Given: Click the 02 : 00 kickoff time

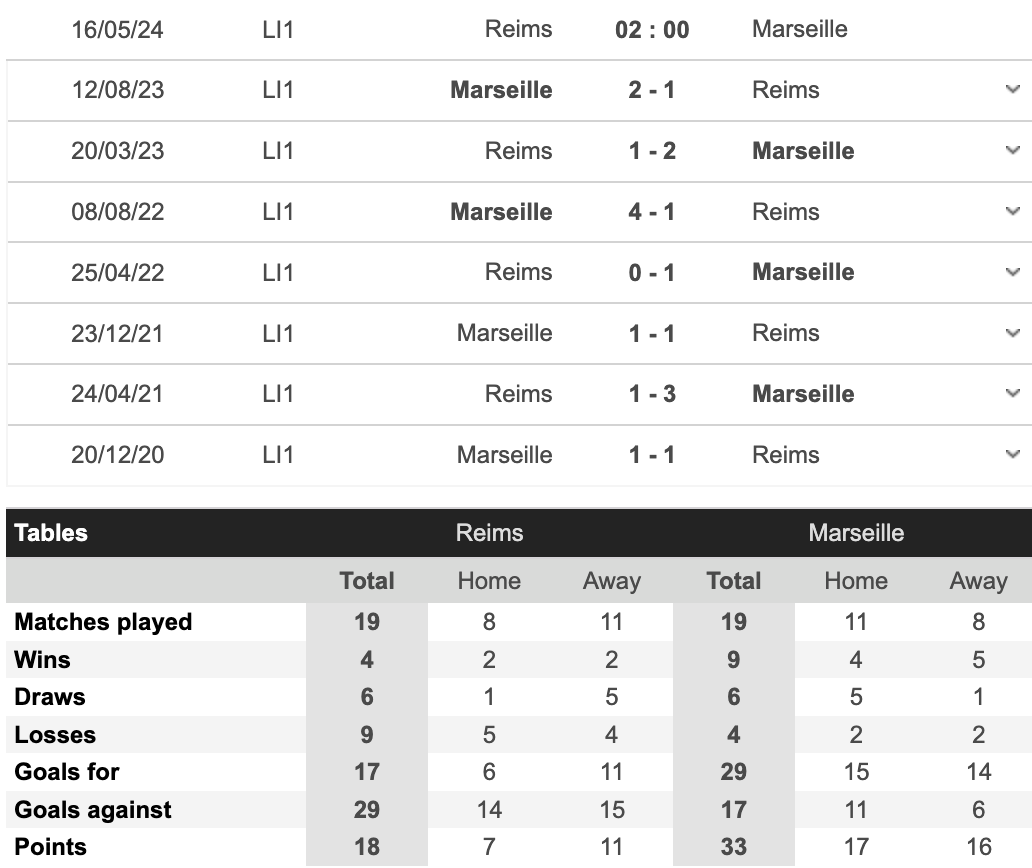Looking at the screenshot, I should pos(652,29).
